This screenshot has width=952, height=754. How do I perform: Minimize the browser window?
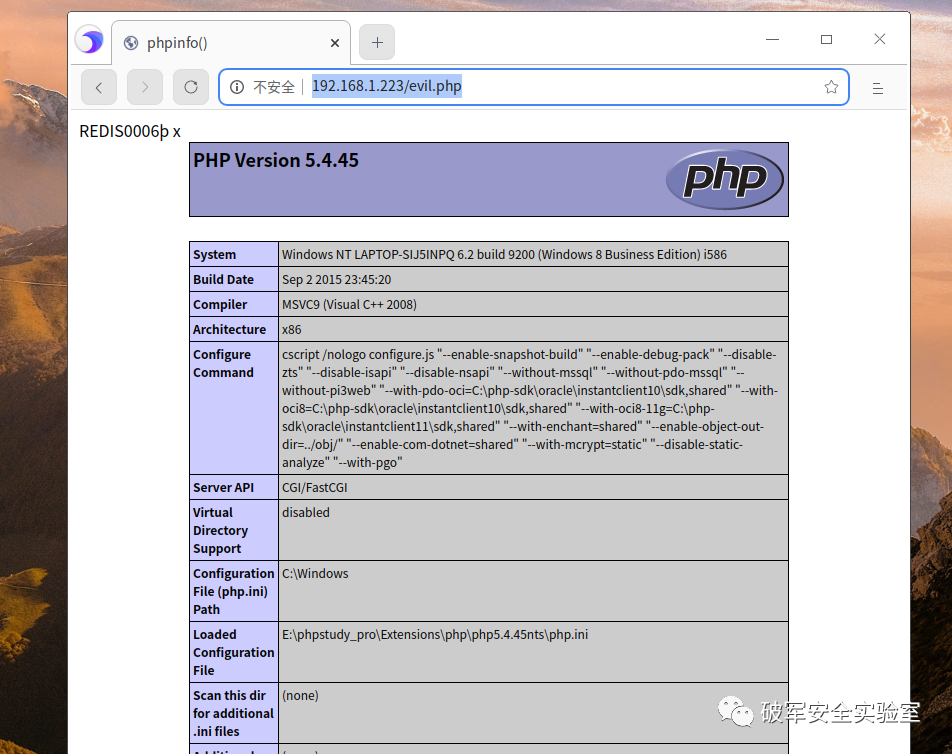[772, 39]
